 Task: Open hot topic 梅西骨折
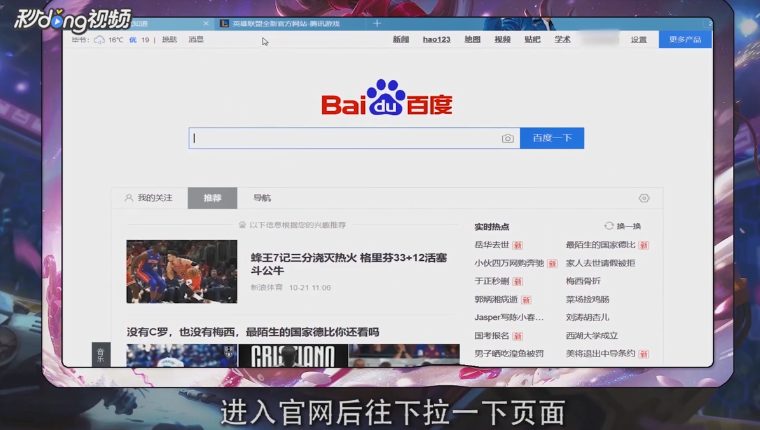coord(583,281)
